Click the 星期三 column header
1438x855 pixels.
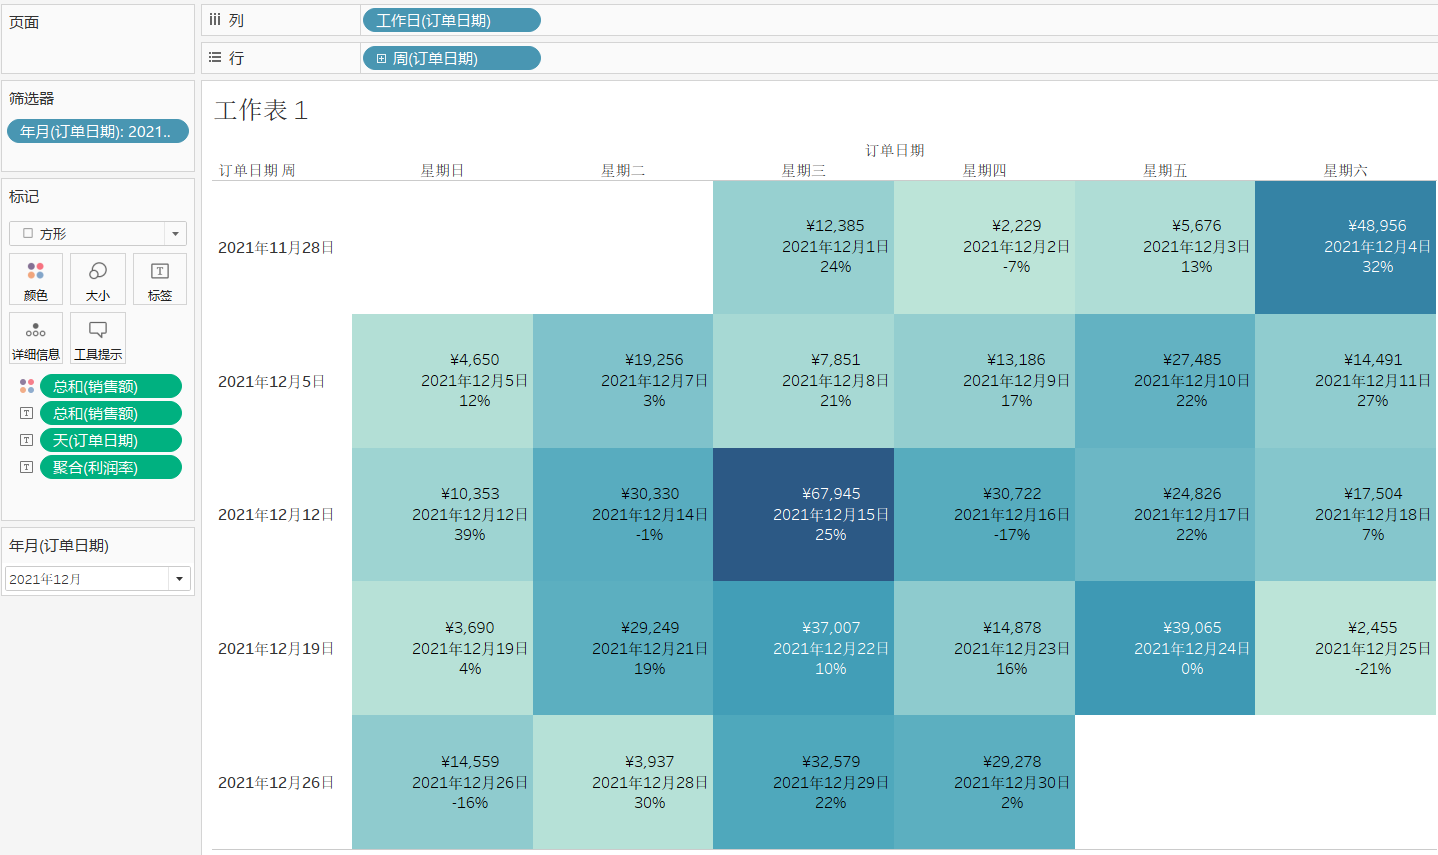coord(804,171)
